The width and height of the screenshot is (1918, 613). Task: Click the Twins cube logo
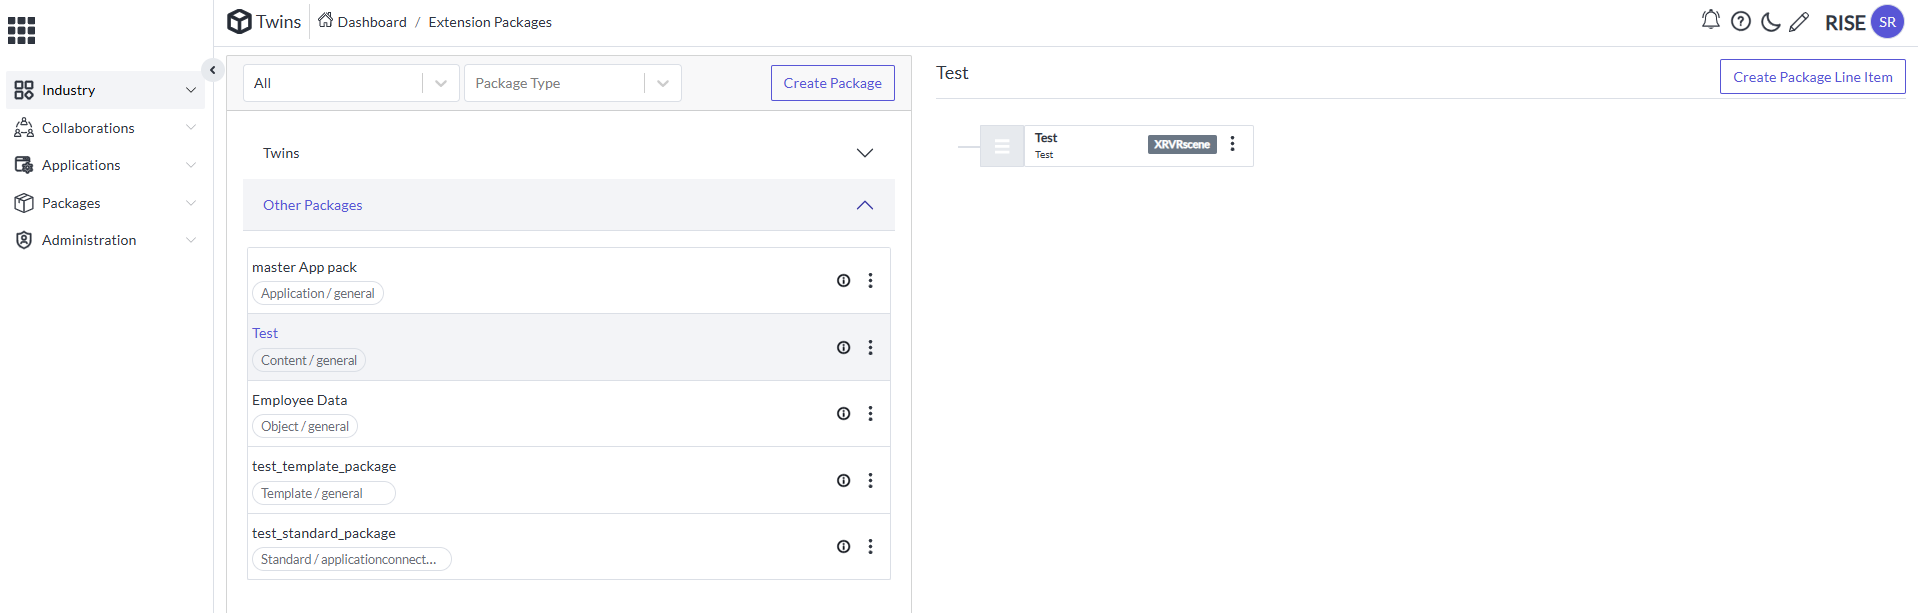click(x=239, y=21)
